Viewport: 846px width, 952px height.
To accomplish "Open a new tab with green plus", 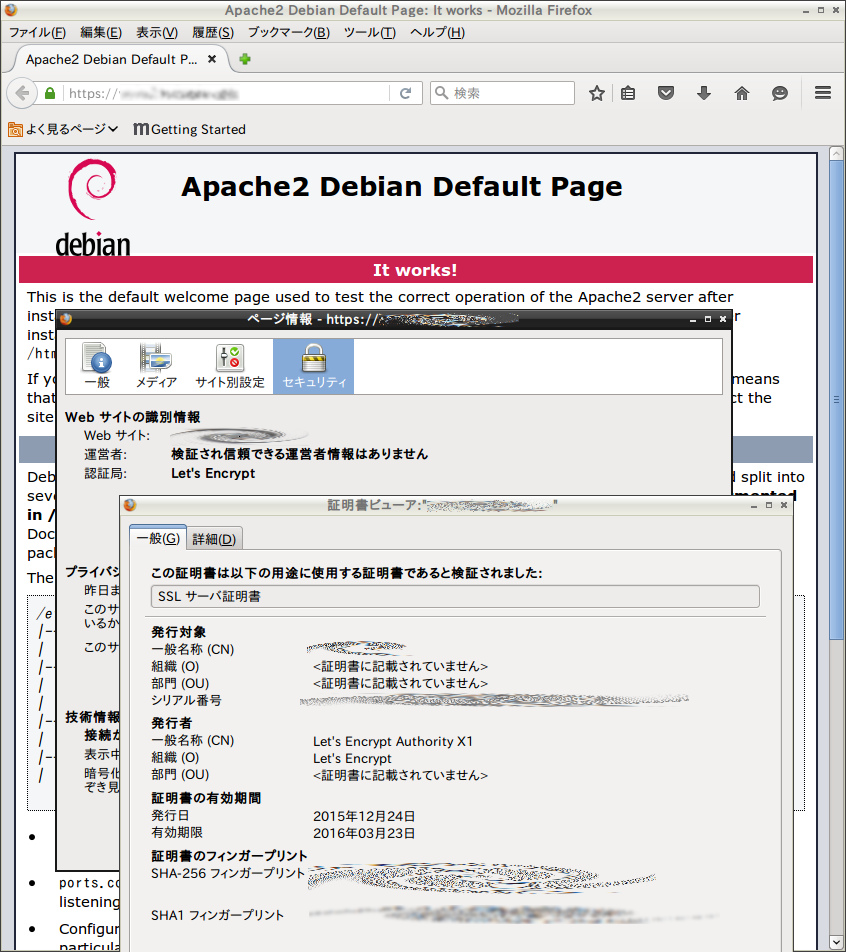I will (245, 59).
